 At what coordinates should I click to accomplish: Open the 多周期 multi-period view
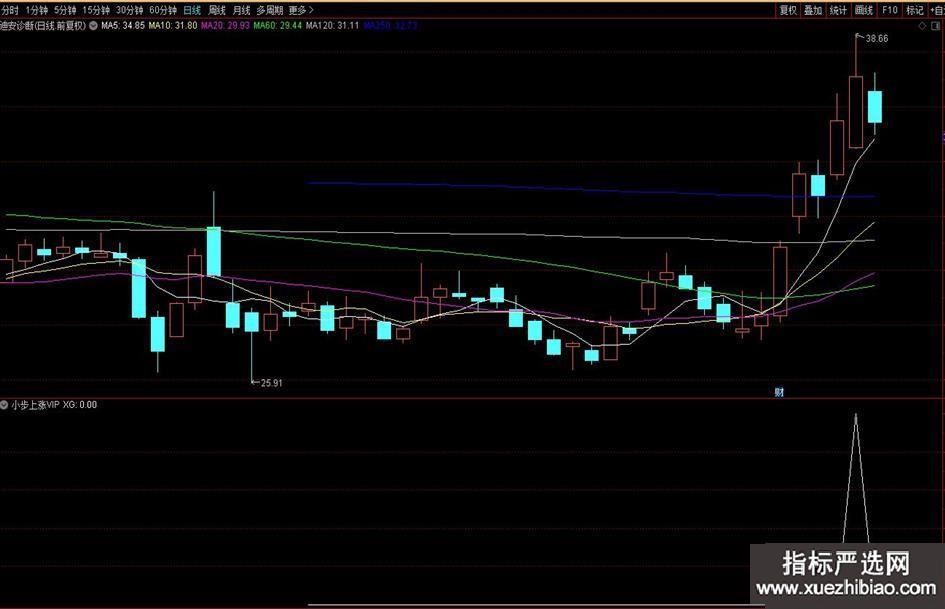click(x=269, y=10)
